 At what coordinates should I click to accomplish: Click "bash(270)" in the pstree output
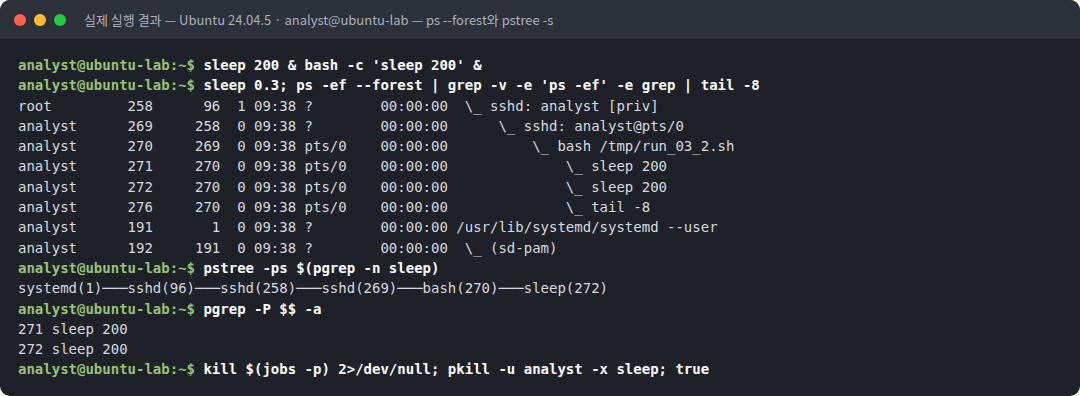point(460,289)
